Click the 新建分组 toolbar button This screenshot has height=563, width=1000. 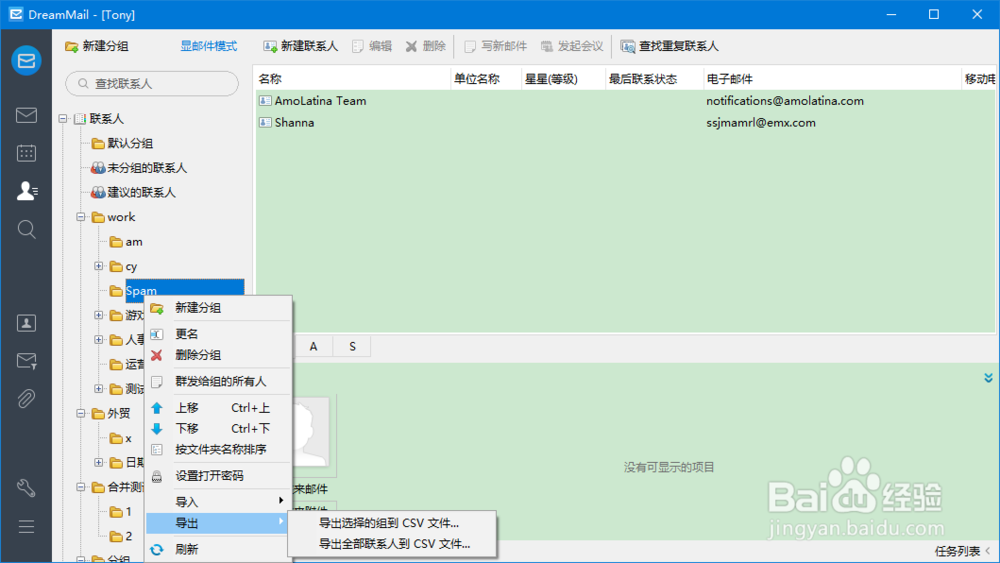(x=97, y=46)
